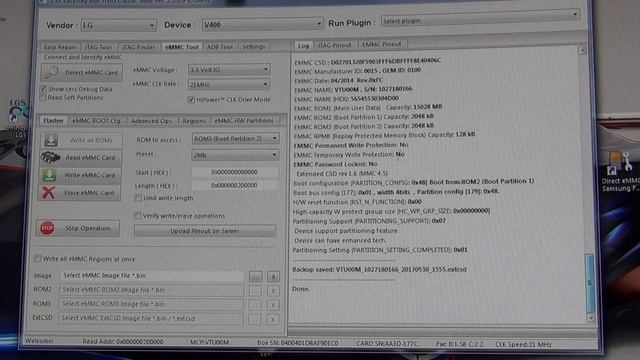Click the ROM3 image file path field
This screenshot has height=360, width=640.
(151, 304)
